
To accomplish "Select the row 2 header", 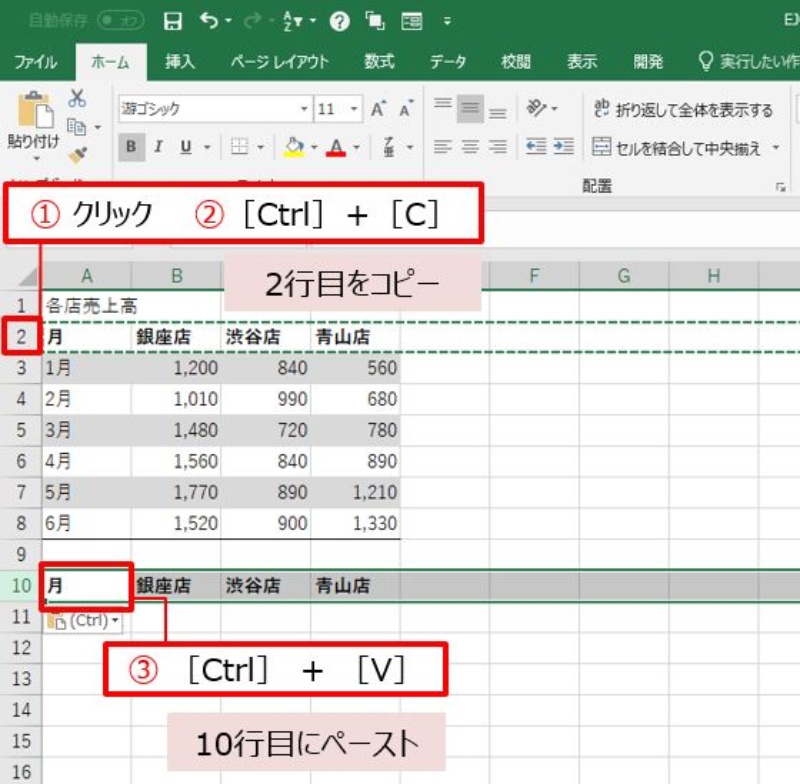I will [20, 337].
